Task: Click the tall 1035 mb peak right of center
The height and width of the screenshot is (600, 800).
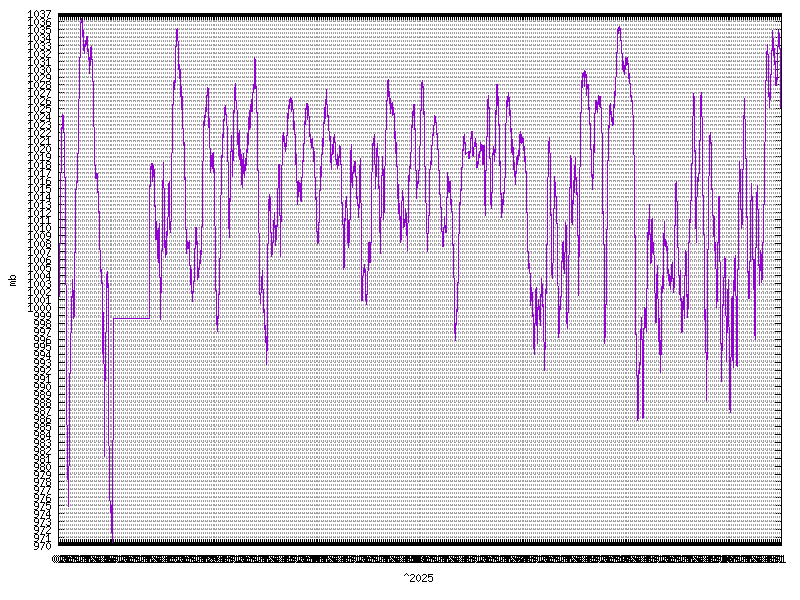Action: (619, 28)
